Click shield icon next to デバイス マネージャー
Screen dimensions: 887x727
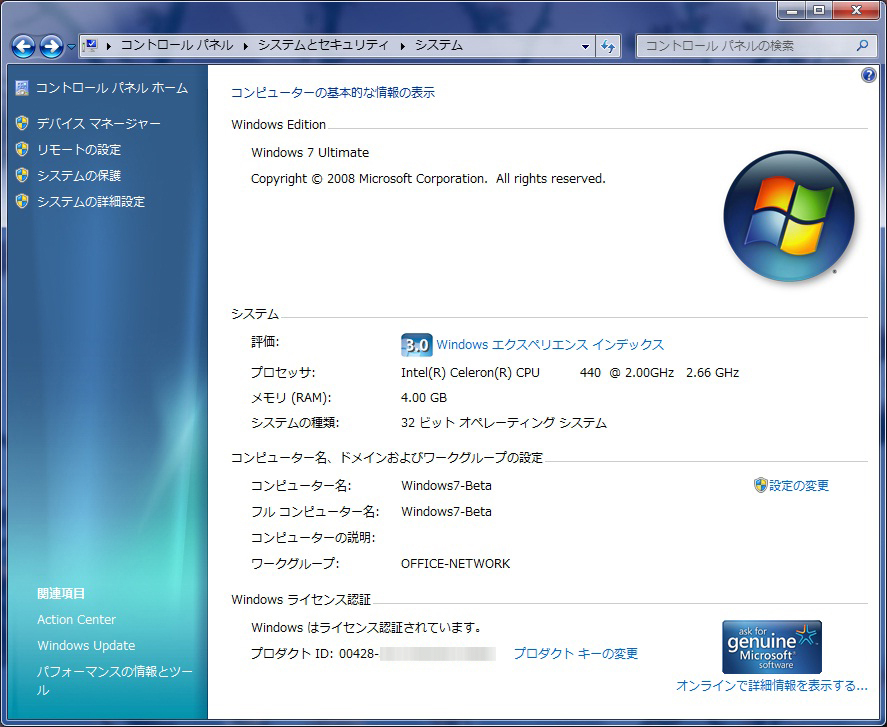(22, 123)
